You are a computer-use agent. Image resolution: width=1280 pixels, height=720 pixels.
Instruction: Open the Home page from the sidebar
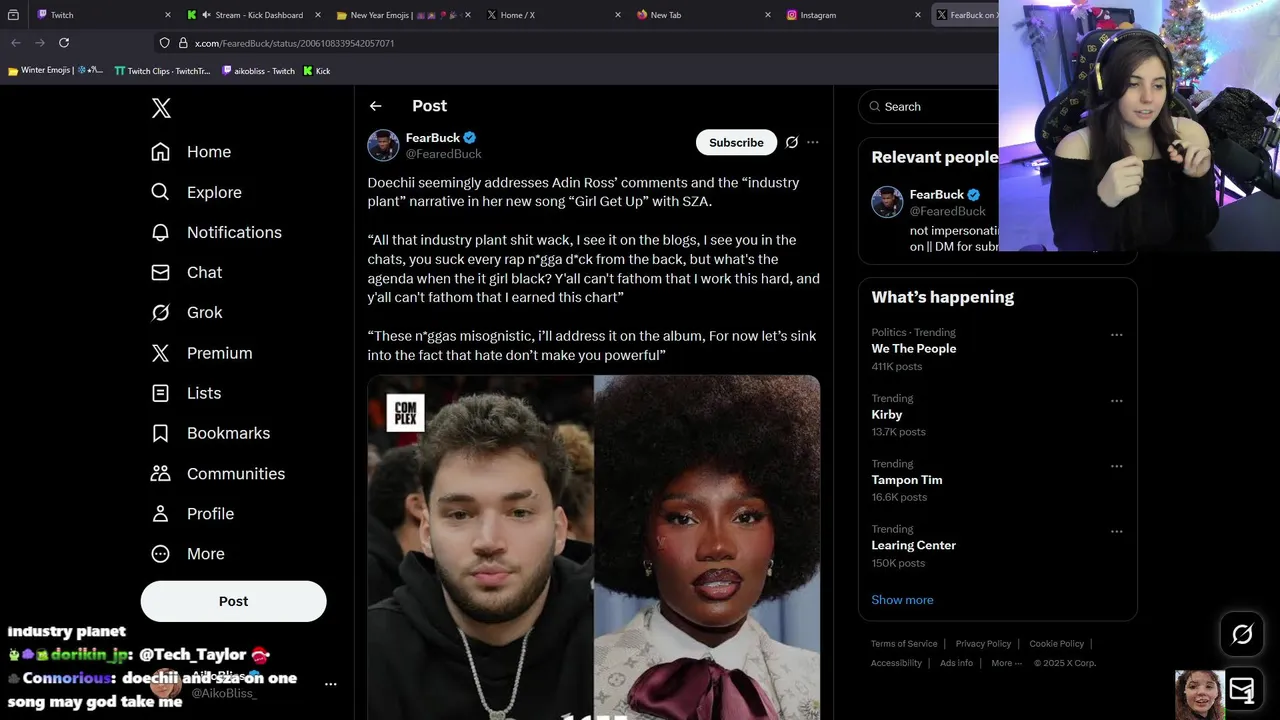(x=190, y=152)
